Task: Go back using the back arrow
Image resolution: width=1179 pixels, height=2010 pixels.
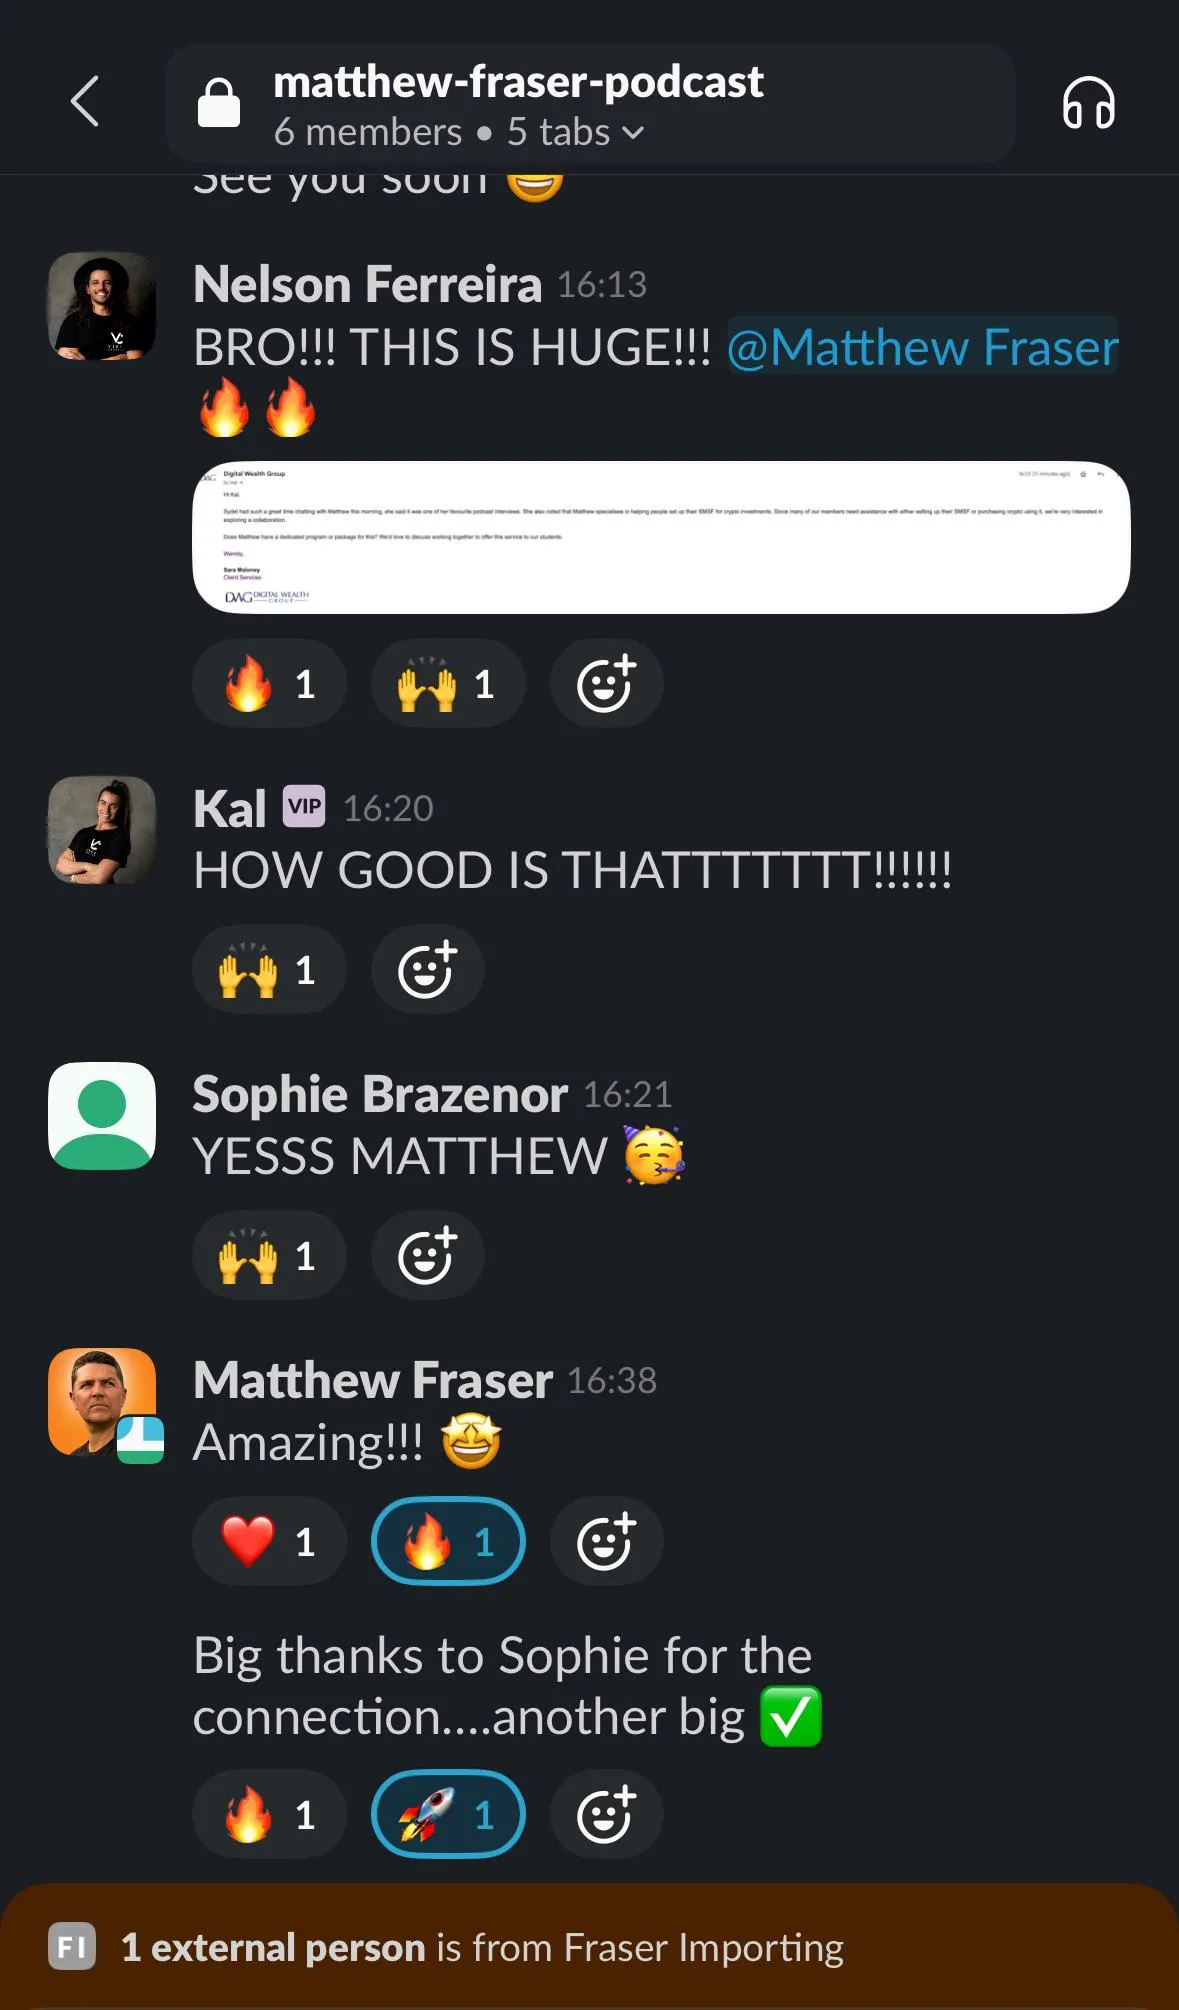Action: [85, 102]
